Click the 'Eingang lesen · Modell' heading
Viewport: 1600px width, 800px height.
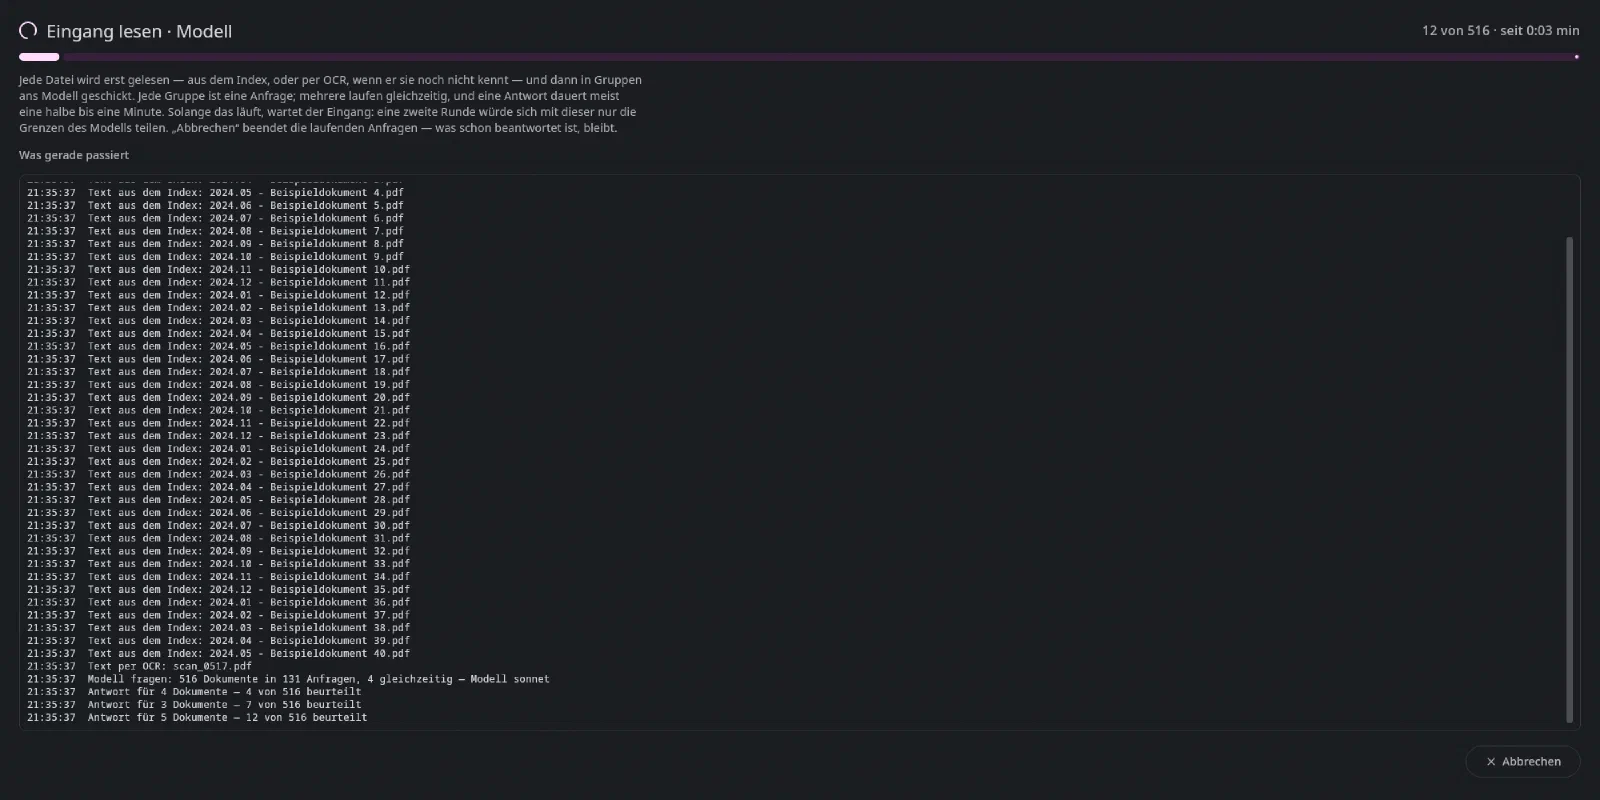[x=139, y=31]
